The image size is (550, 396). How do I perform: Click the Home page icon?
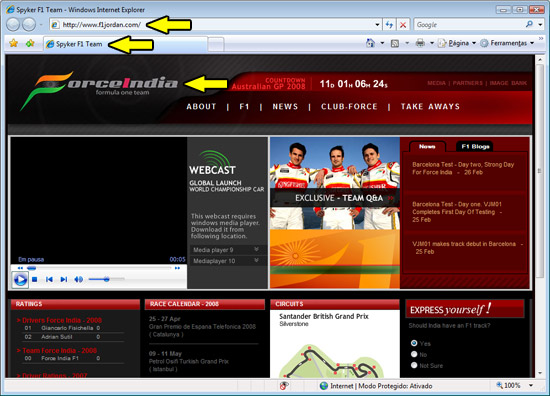coord(370,43)
